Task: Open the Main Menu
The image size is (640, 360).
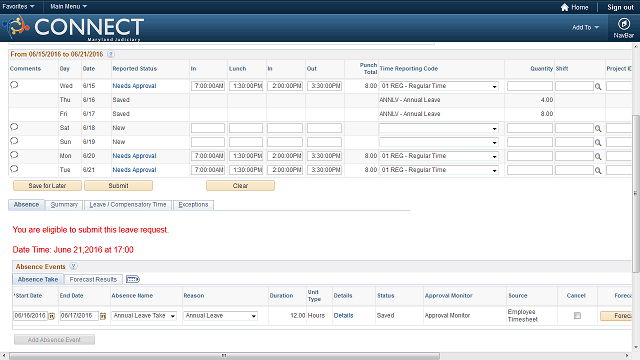Action: click(x=69, y=7)
